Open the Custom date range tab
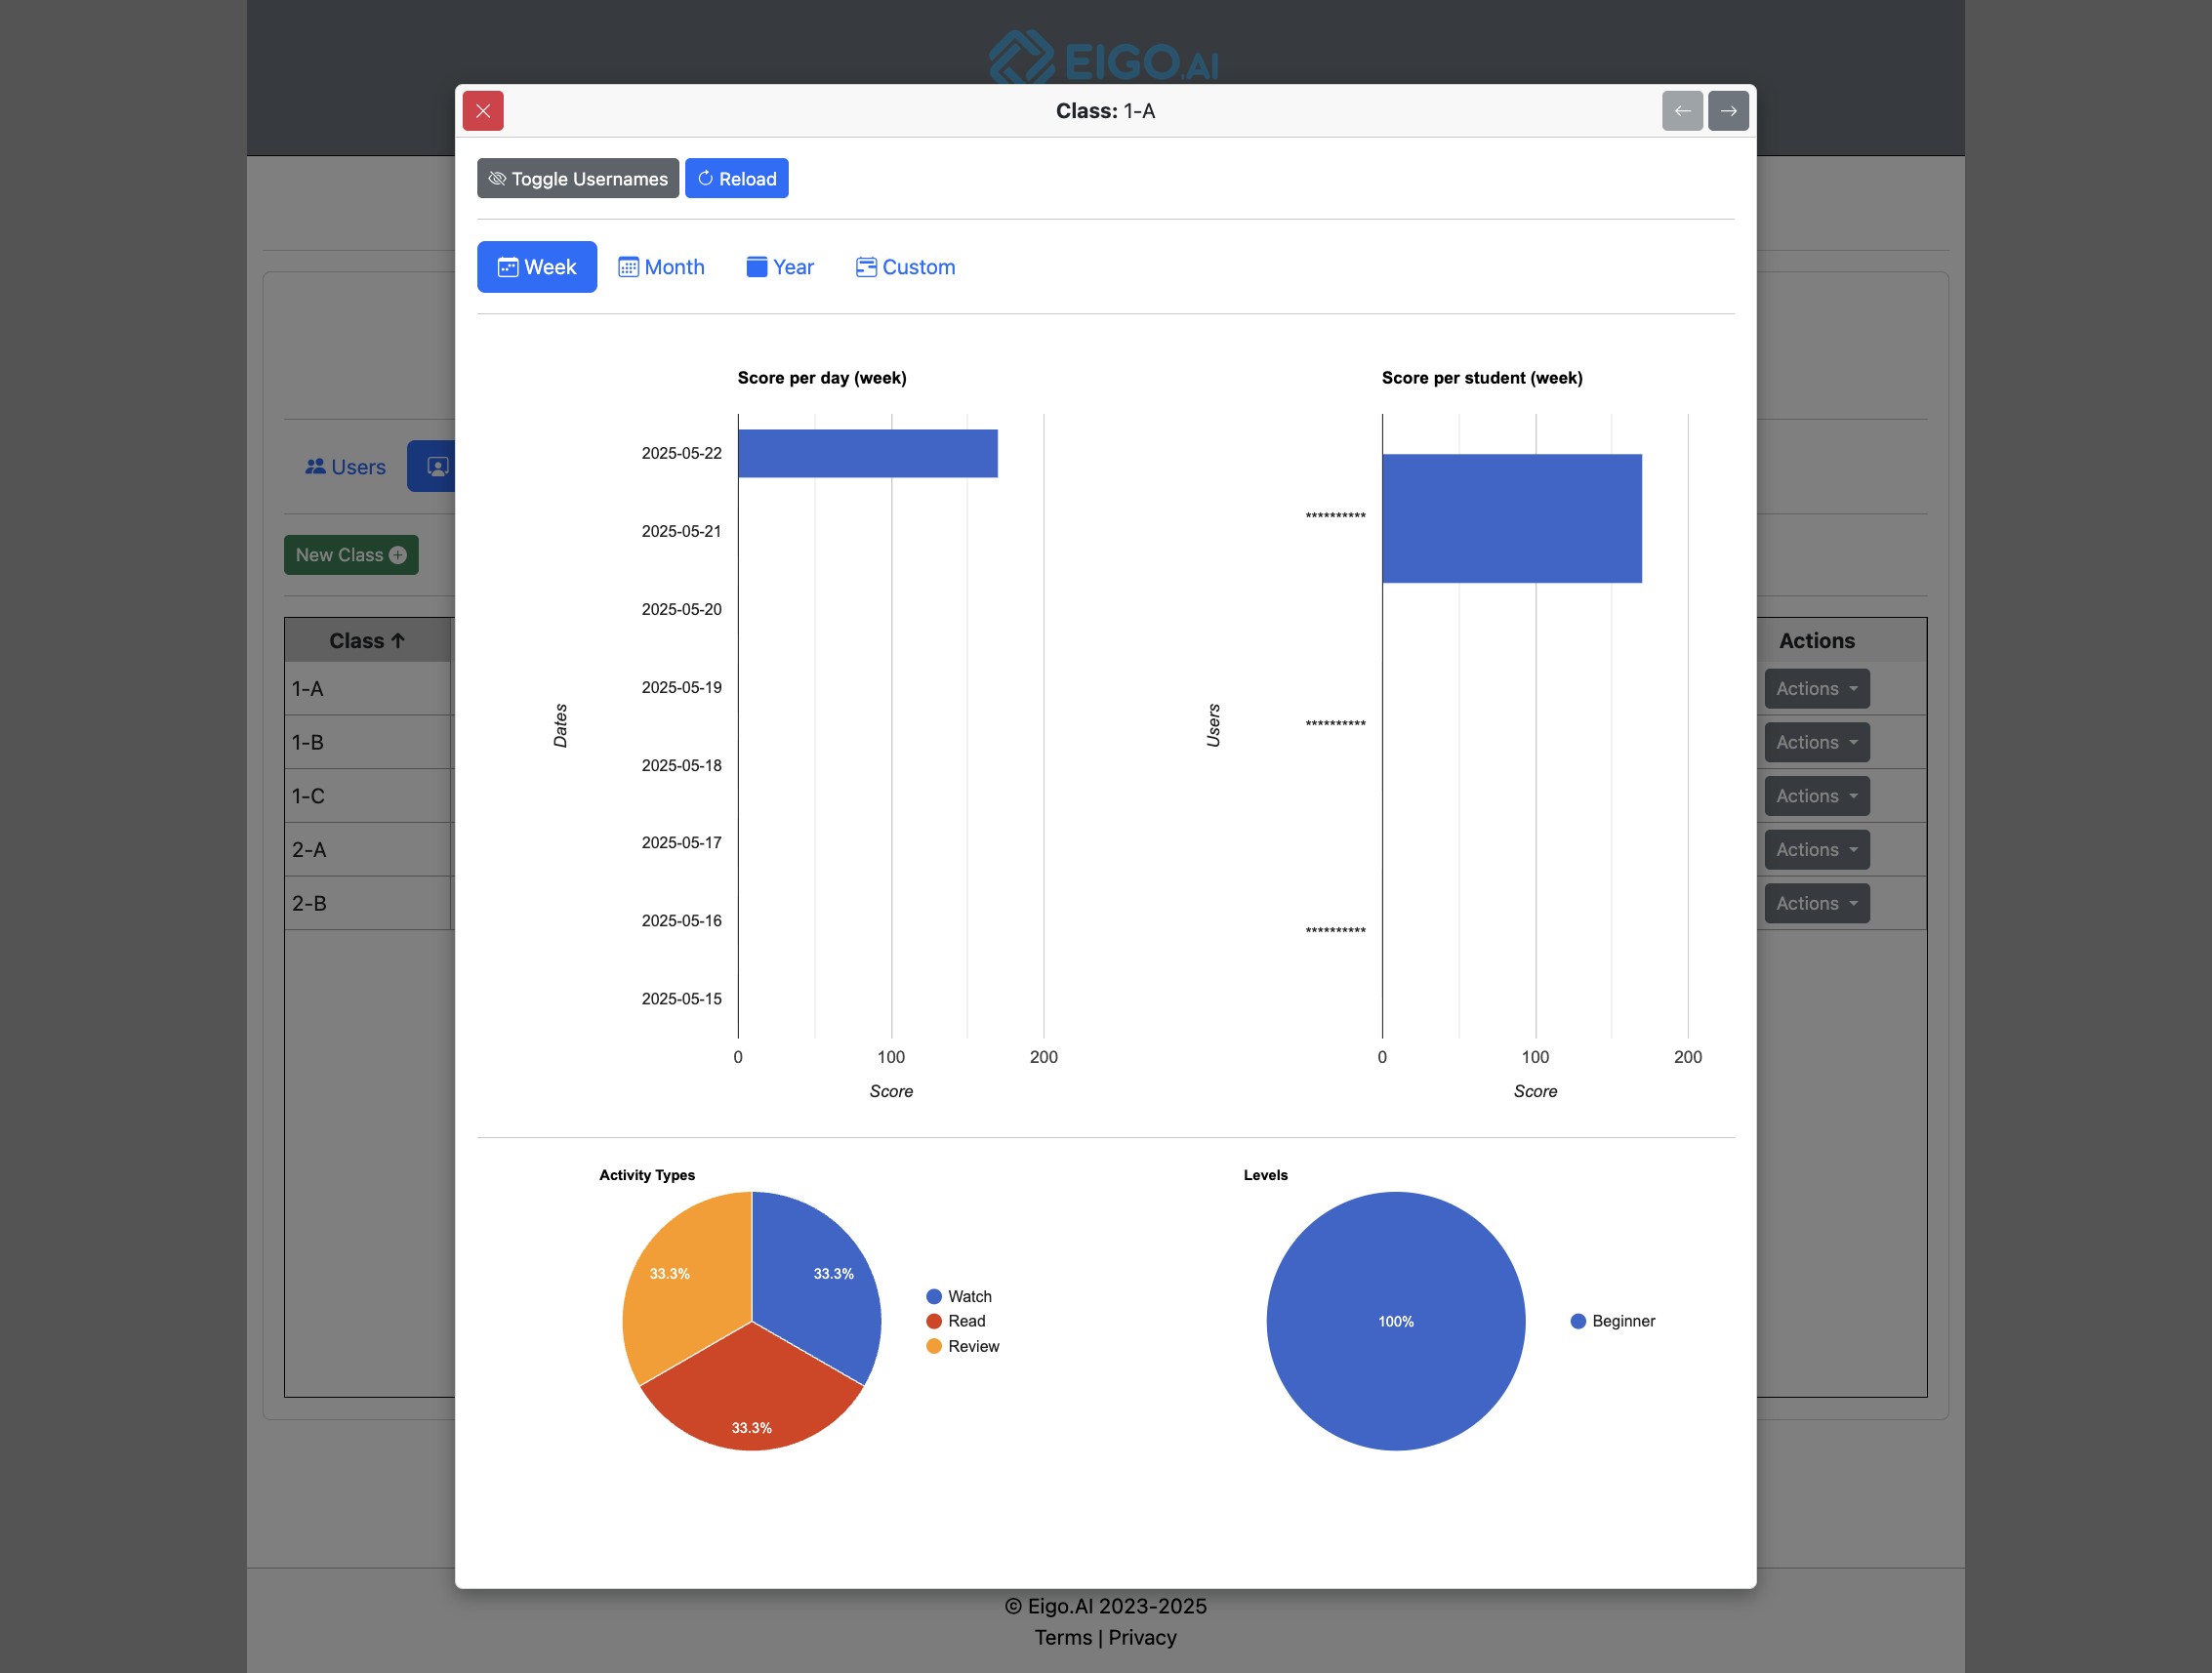This screenshot has height=1673, width=2212. [906, 267]
